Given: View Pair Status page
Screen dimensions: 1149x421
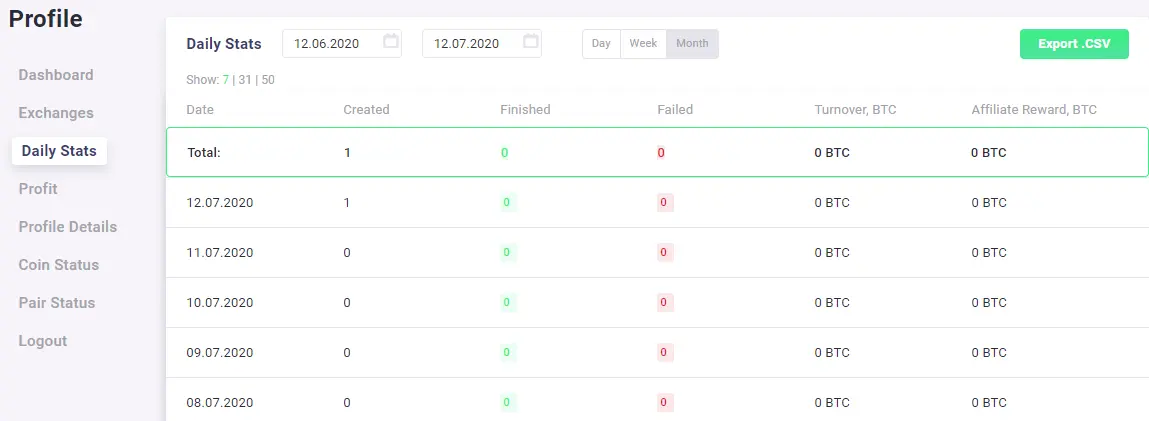Looking at the screenshot, I should [x=56, y=303].
